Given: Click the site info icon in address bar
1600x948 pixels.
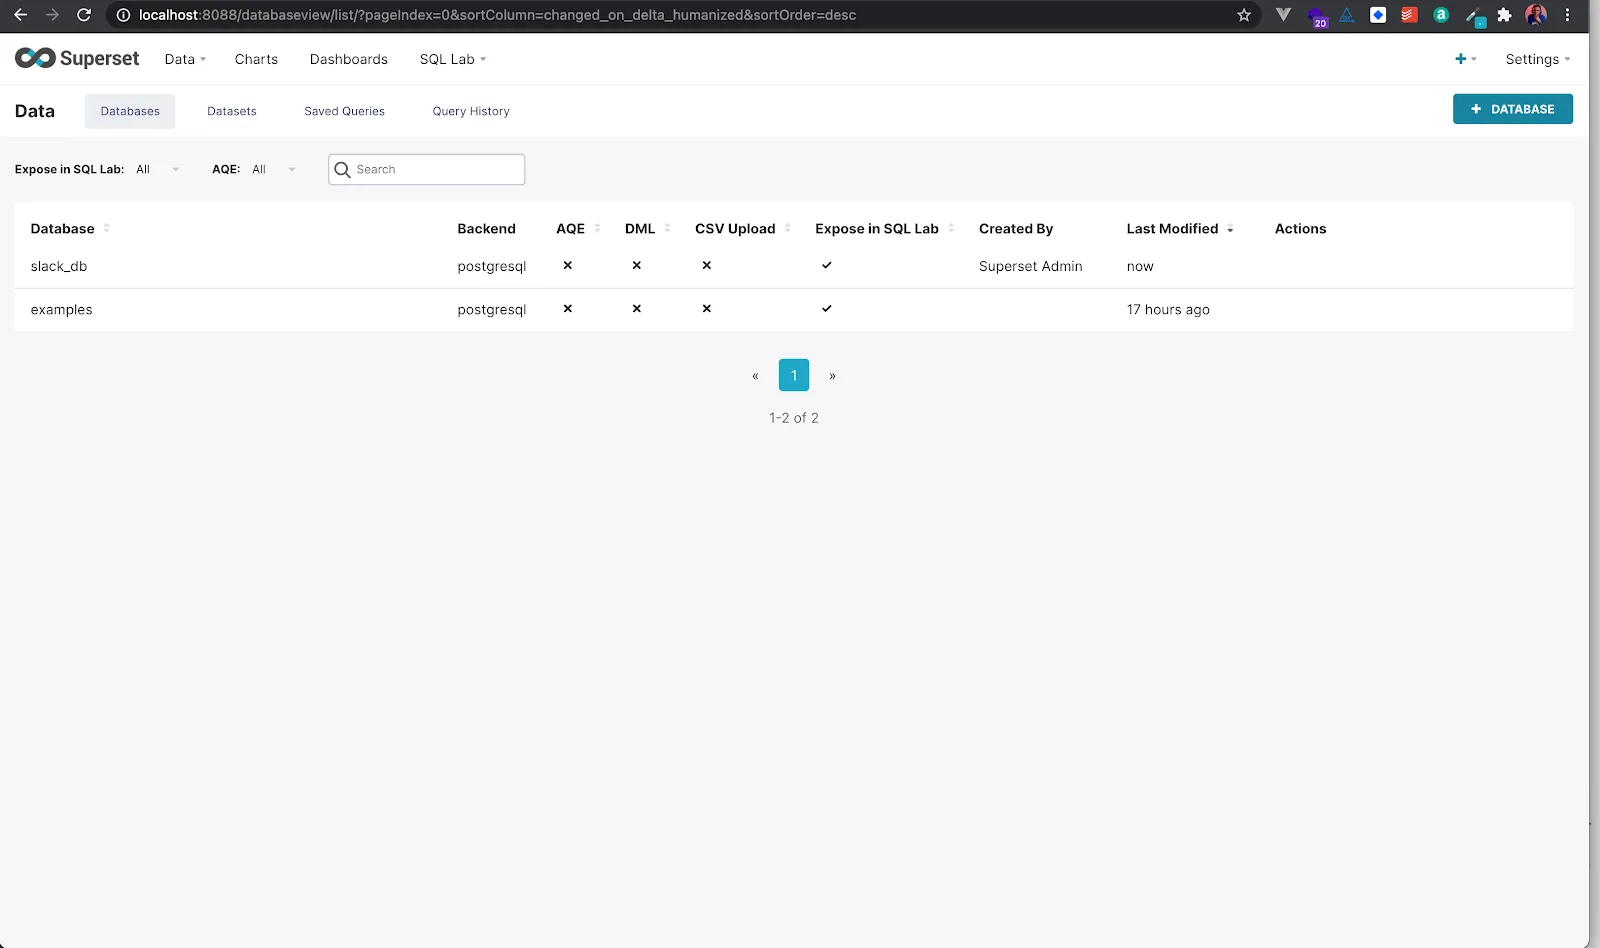Looking at the screenshot, I should click(x=123, y=15).
